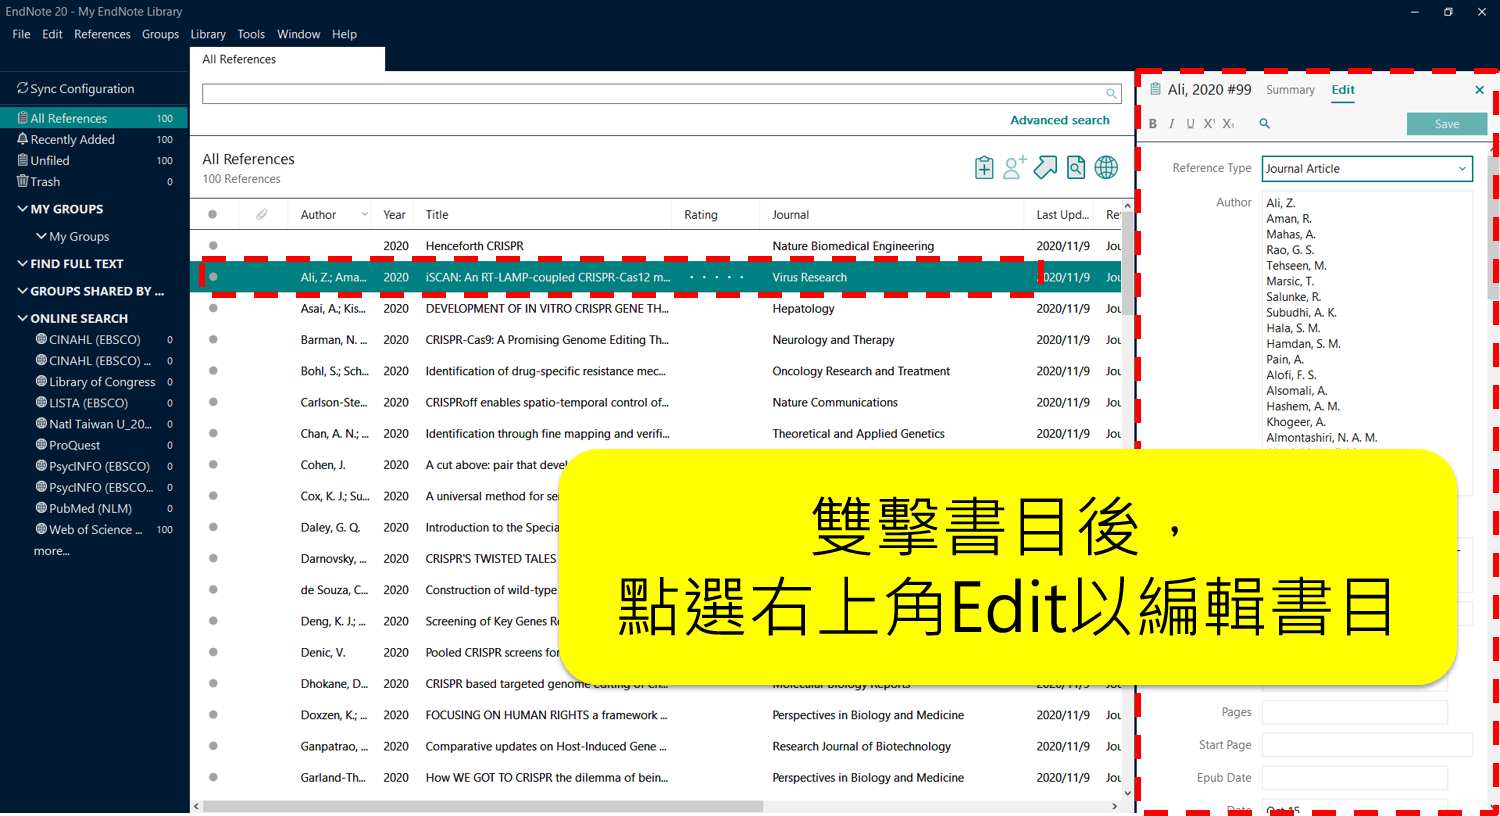The image size is (1500, 816).
Task: Apply bold formatting in edit panel
Action: pos(1153,124)
